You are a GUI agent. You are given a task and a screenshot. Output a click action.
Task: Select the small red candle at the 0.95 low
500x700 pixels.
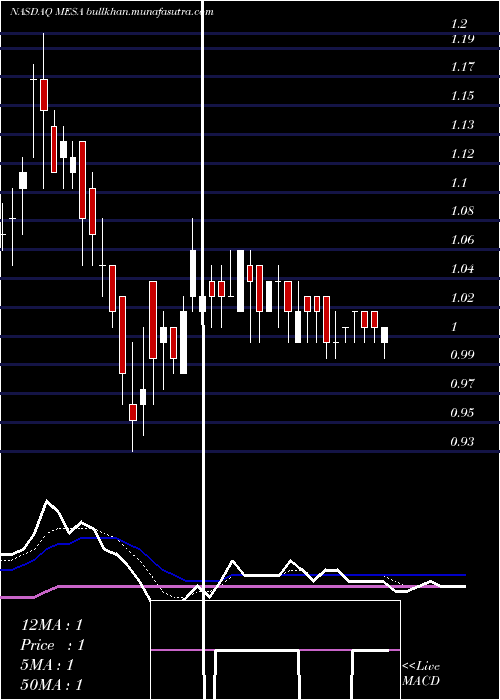point(133,412)
